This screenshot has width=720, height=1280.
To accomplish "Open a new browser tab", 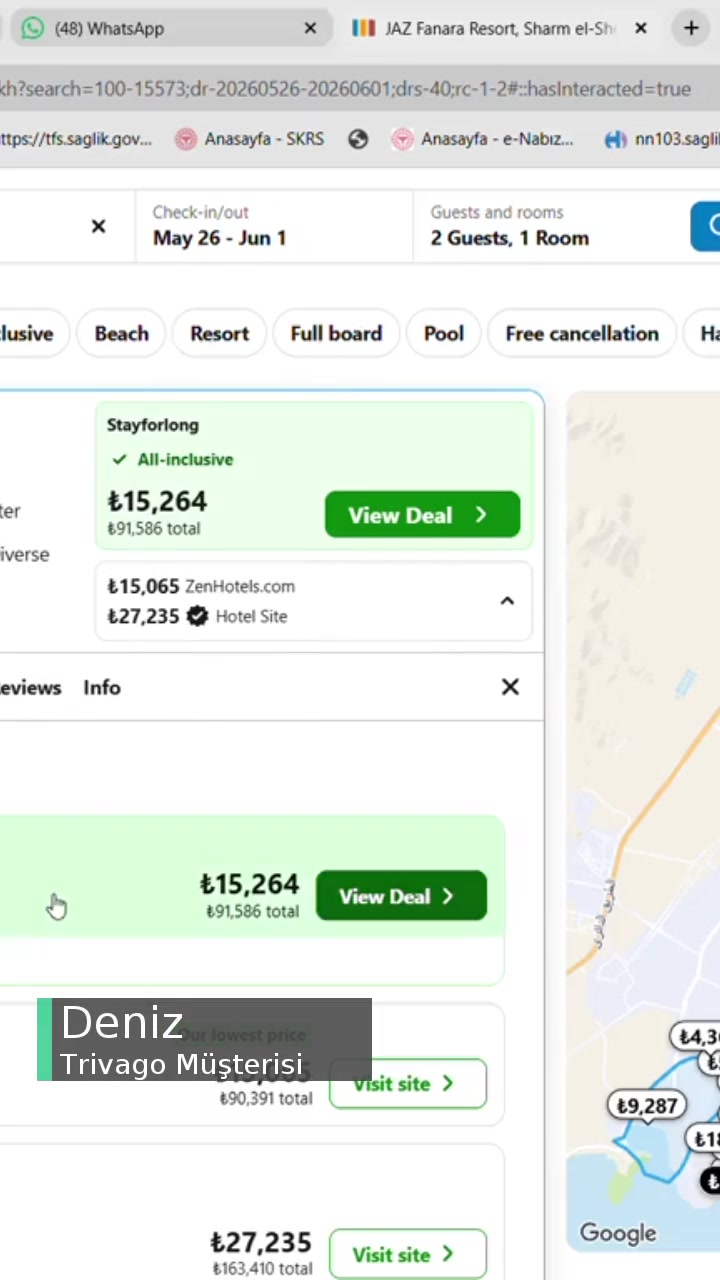I will click(691, 28).
